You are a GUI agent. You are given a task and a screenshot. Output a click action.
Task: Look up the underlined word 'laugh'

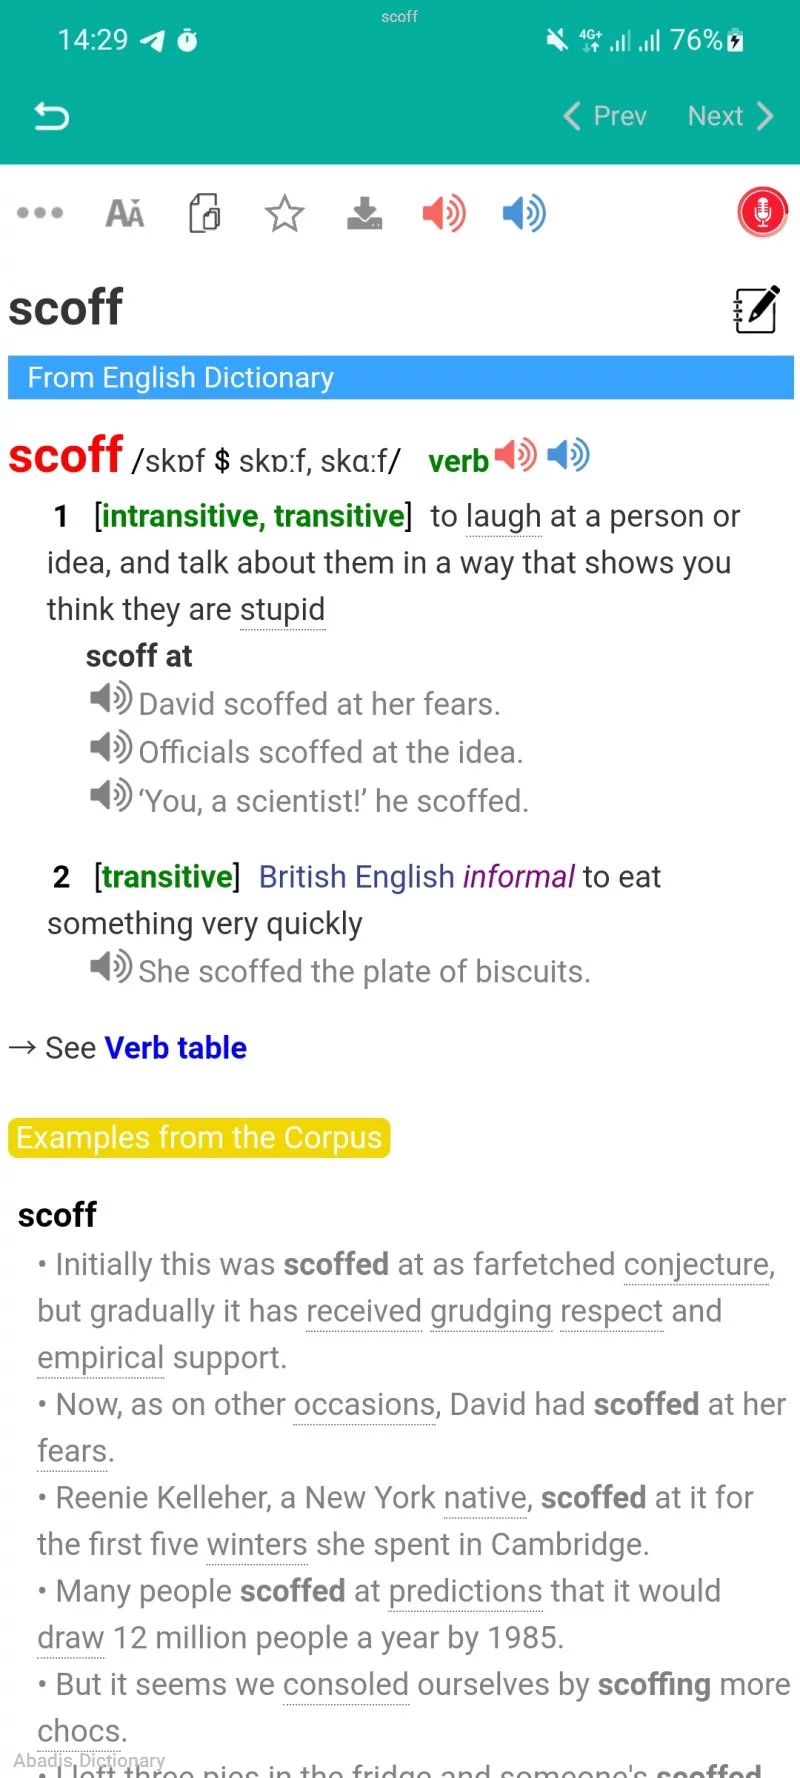(503, 516)
